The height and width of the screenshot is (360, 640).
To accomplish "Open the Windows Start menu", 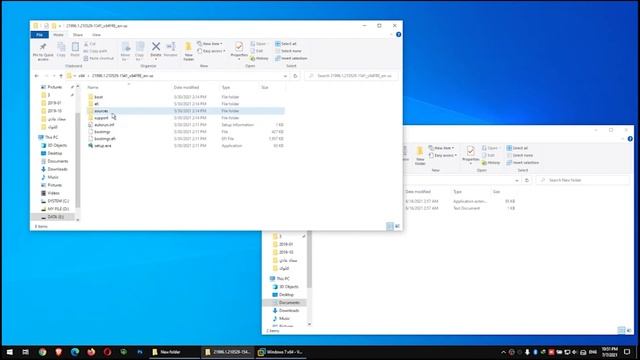I will click(9, 352).
